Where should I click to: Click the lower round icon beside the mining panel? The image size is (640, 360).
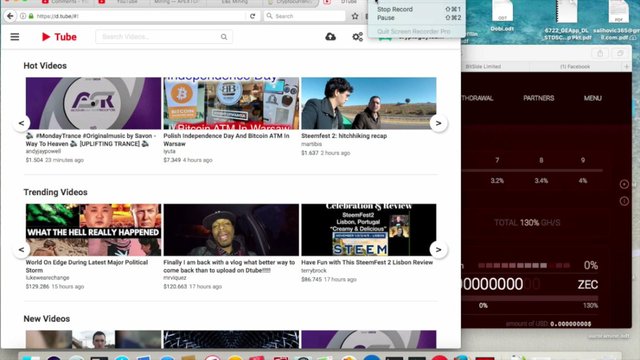(x=624, y=201)
